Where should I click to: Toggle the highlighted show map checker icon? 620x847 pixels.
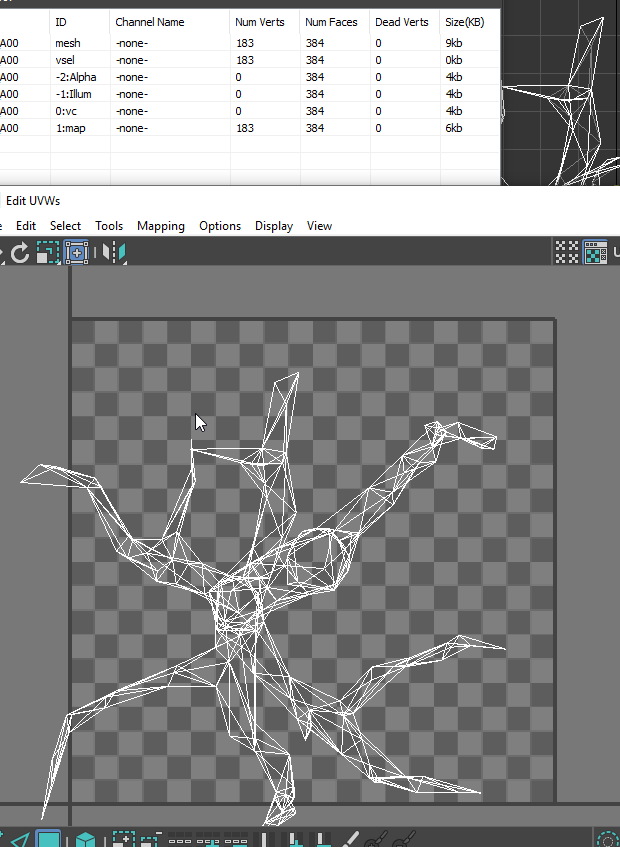click(595, 252)
